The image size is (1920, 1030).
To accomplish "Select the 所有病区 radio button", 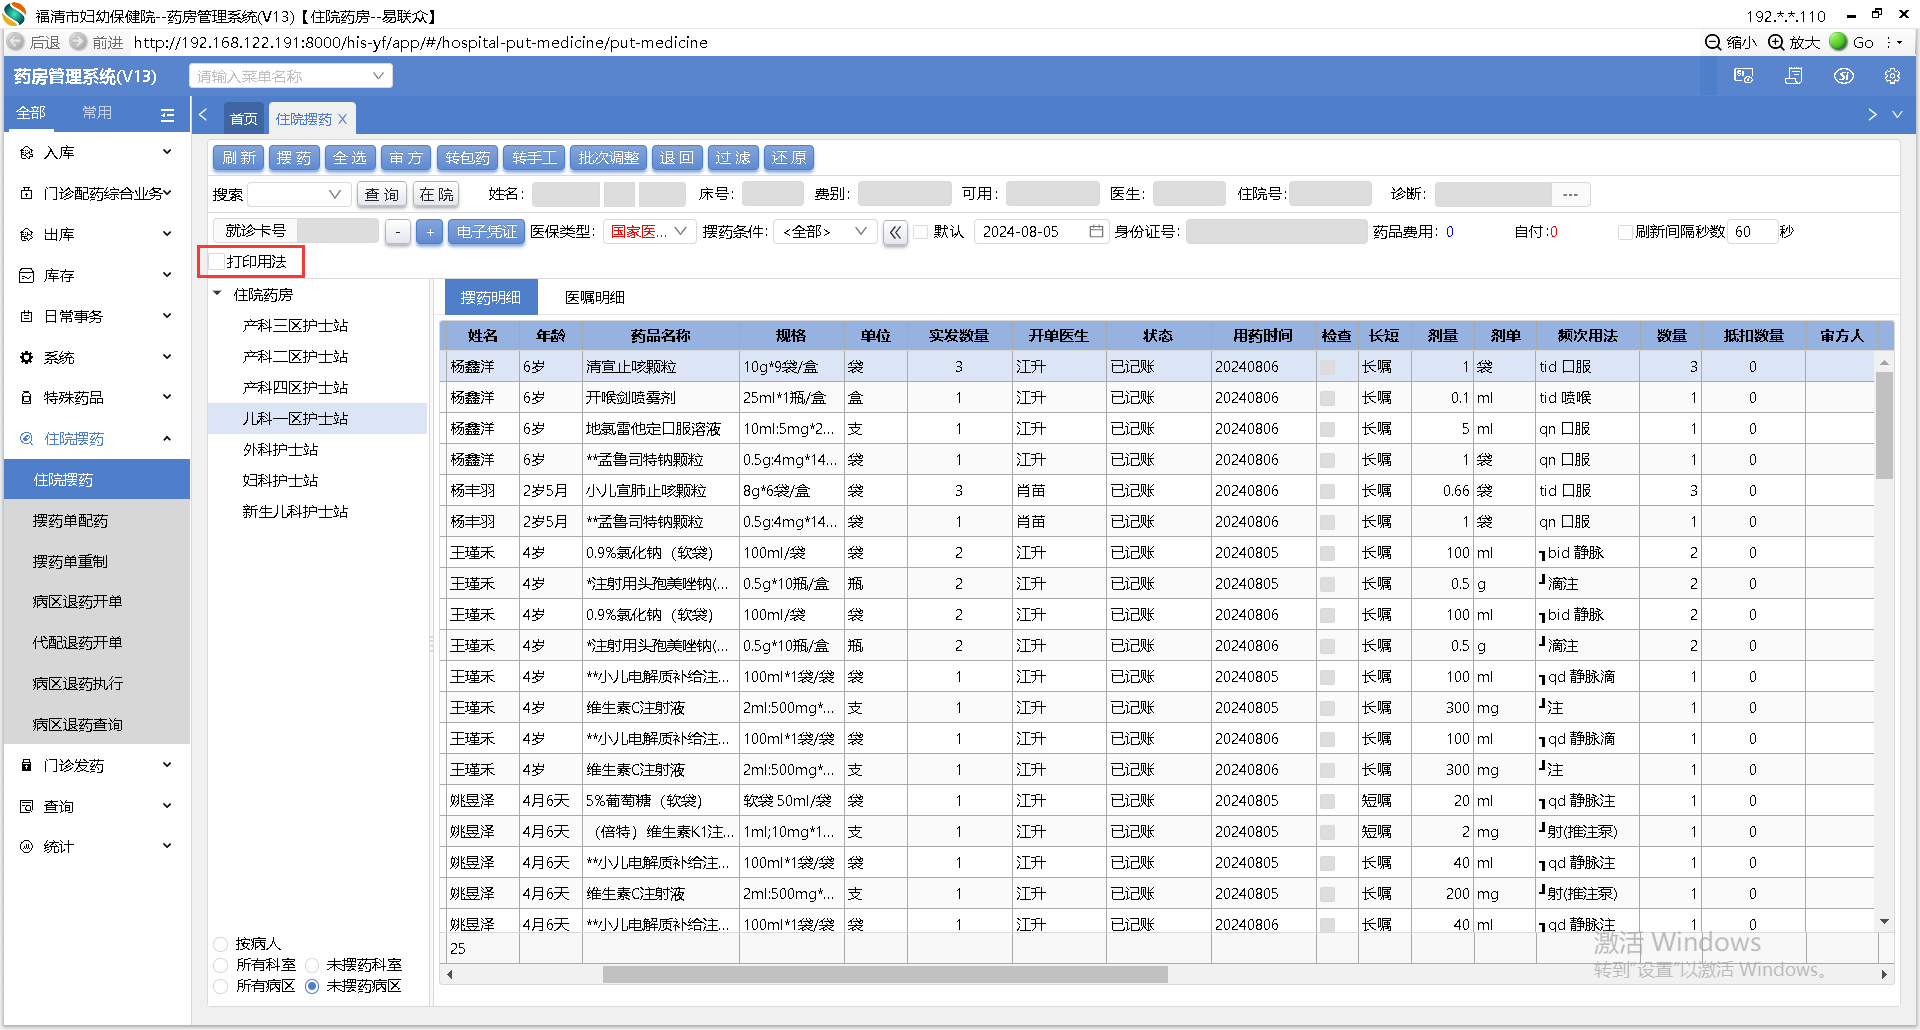I will click(221, 986).
